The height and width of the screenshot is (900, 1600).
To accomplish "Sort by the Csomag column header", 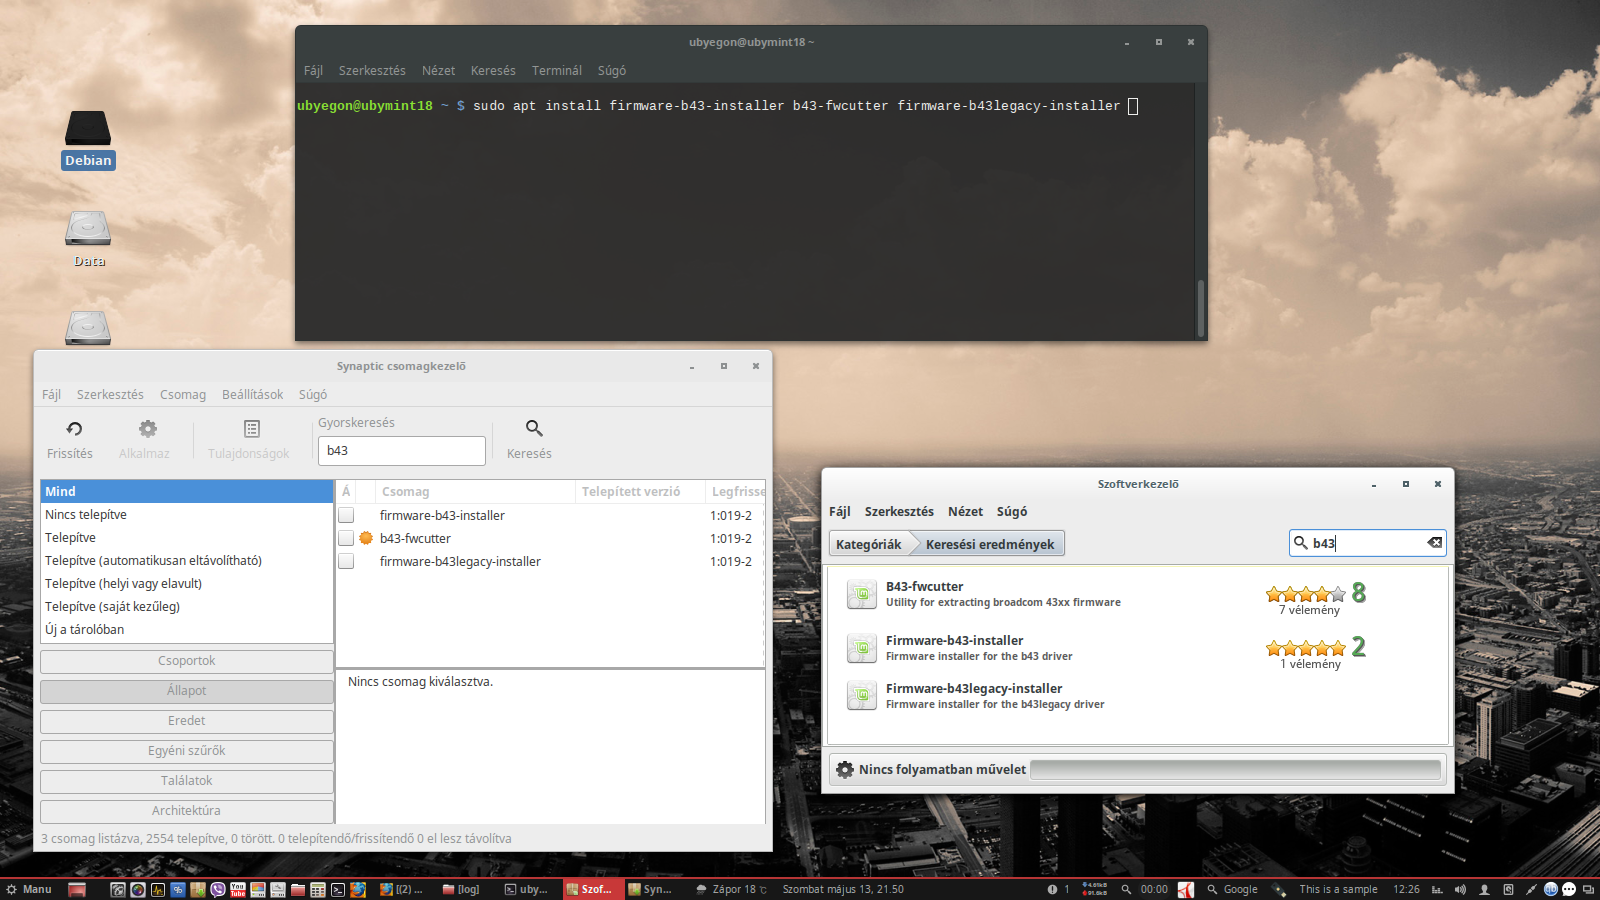I will 476,492.
